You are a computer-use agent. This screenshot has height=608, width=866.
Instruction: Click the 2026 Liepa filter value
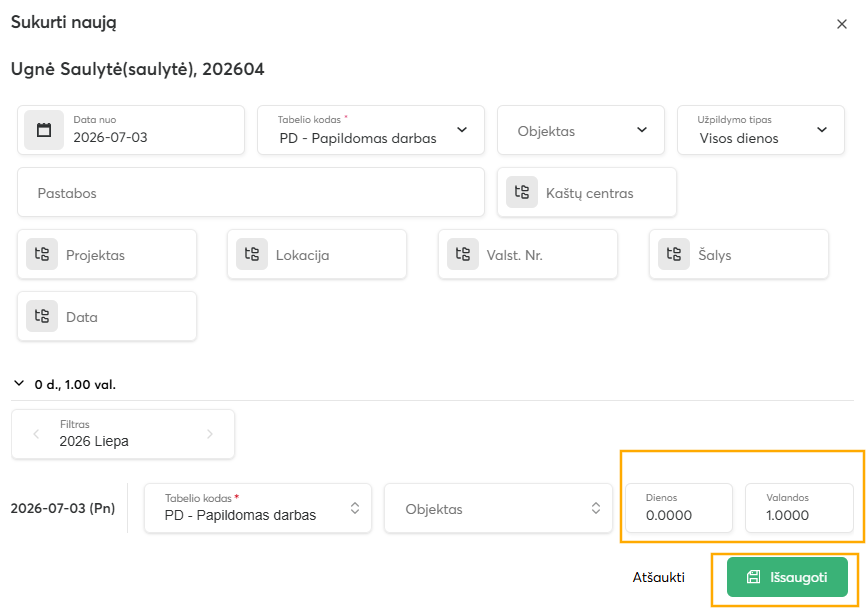tap(94, 441)
